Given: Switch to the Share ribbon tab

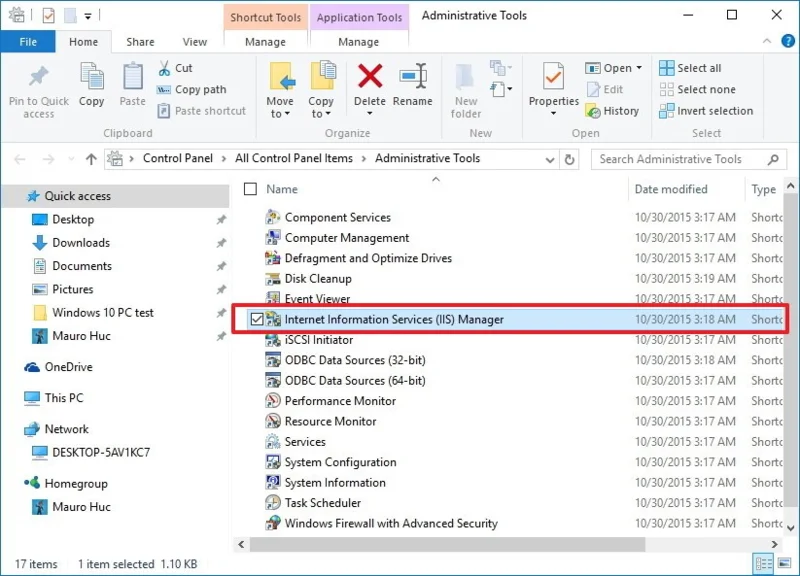Looking at the screenshot, I should pyautogui.click(x=139, y=42).
